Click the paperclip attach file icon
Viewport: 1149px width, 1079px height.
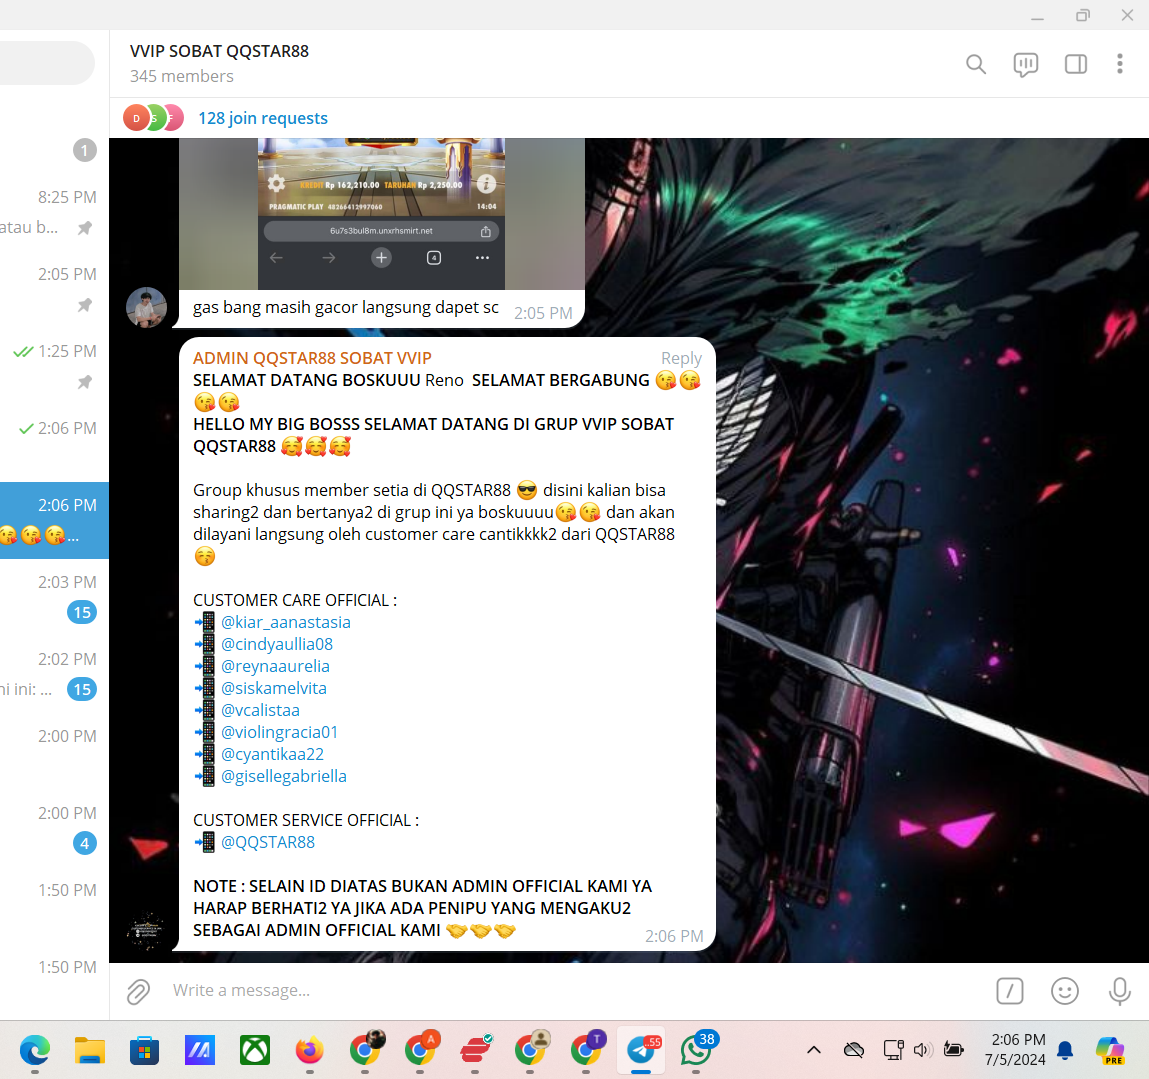click(138, 991)
